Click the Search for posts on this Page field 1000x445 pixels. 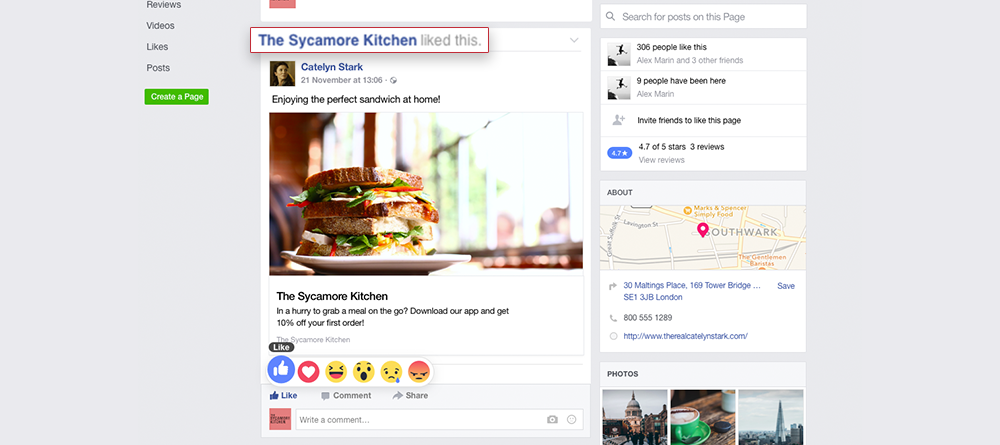pos(703,17)
